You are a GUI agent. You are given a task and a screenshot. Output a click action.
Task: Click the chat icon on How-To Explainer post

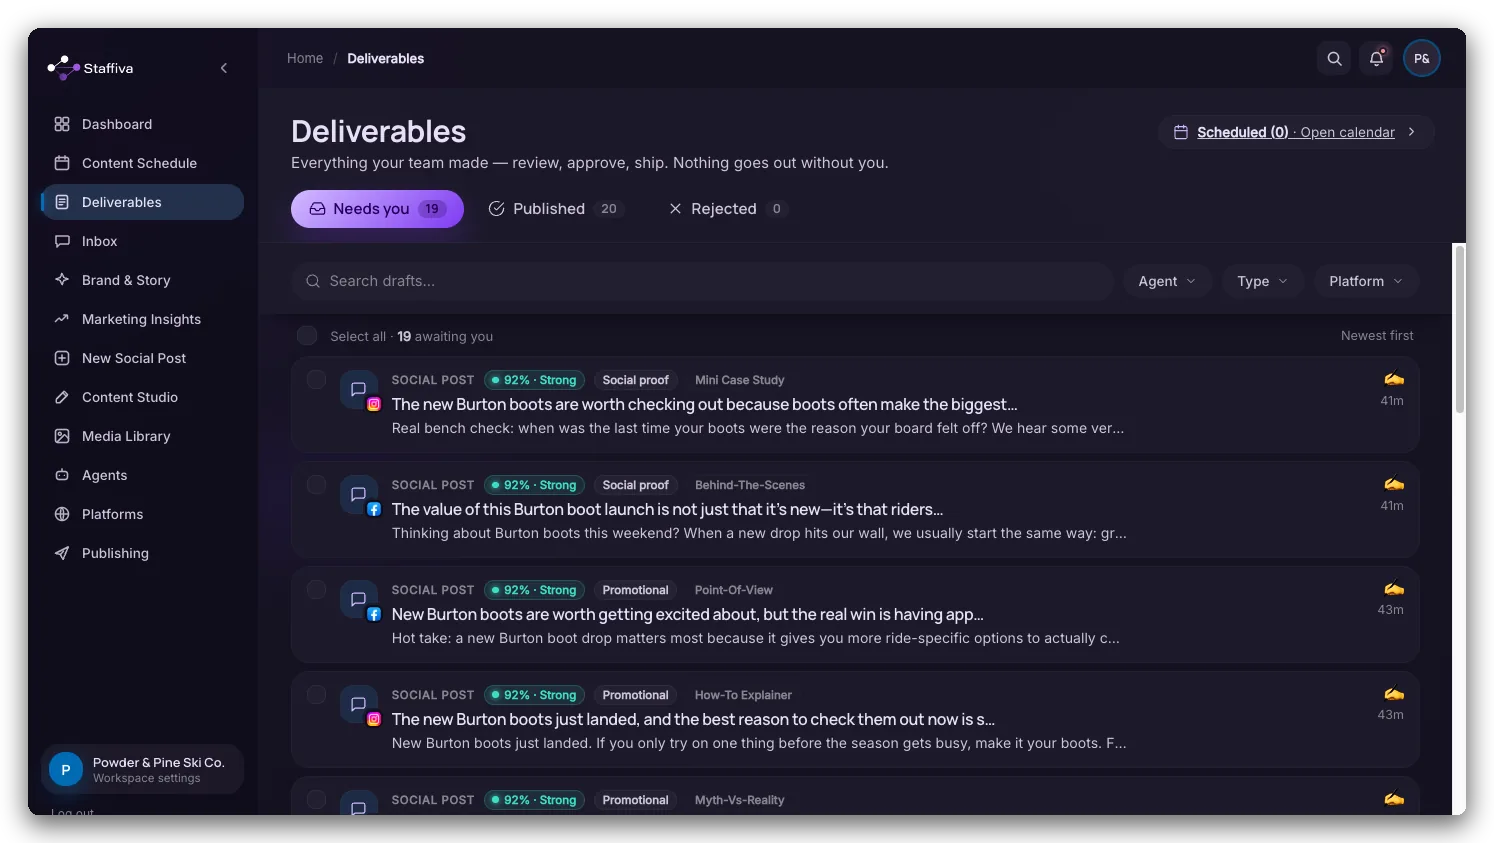click(x=358, y=704)
